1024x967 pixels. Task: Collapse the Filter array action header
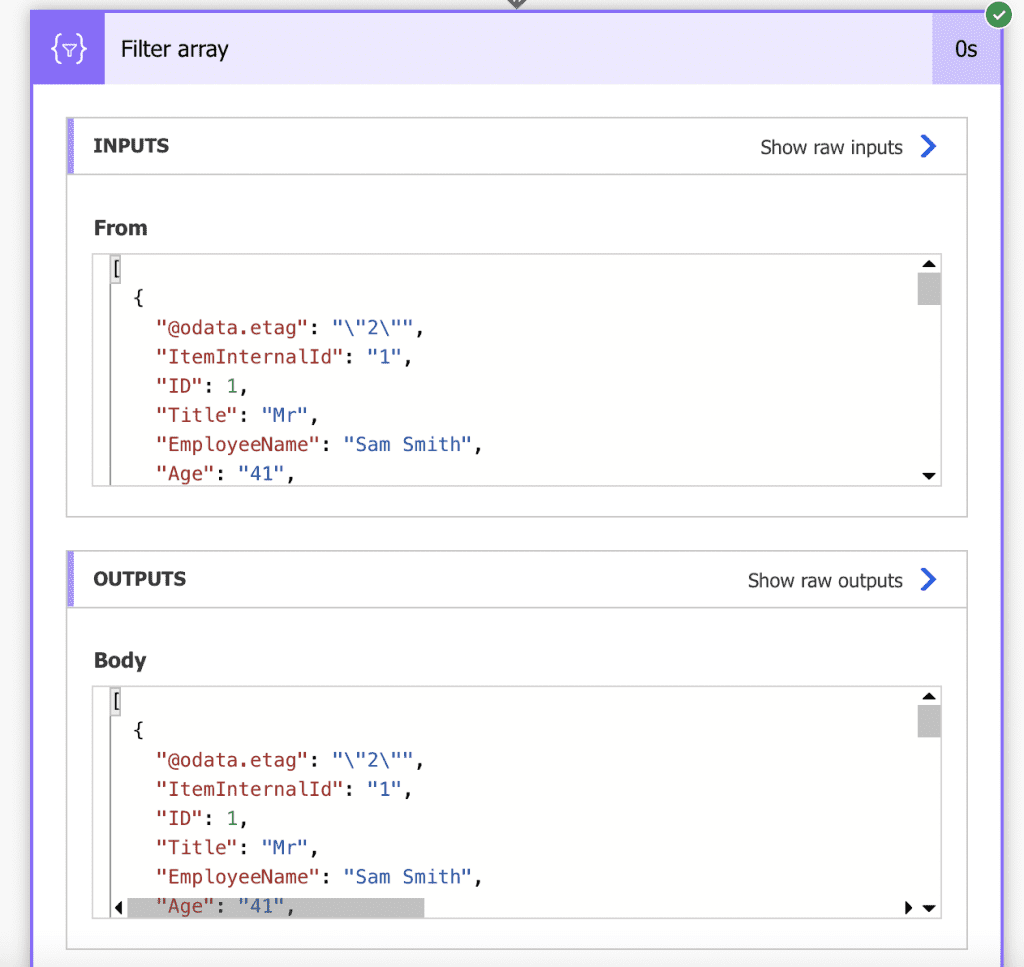click(518, 49)
